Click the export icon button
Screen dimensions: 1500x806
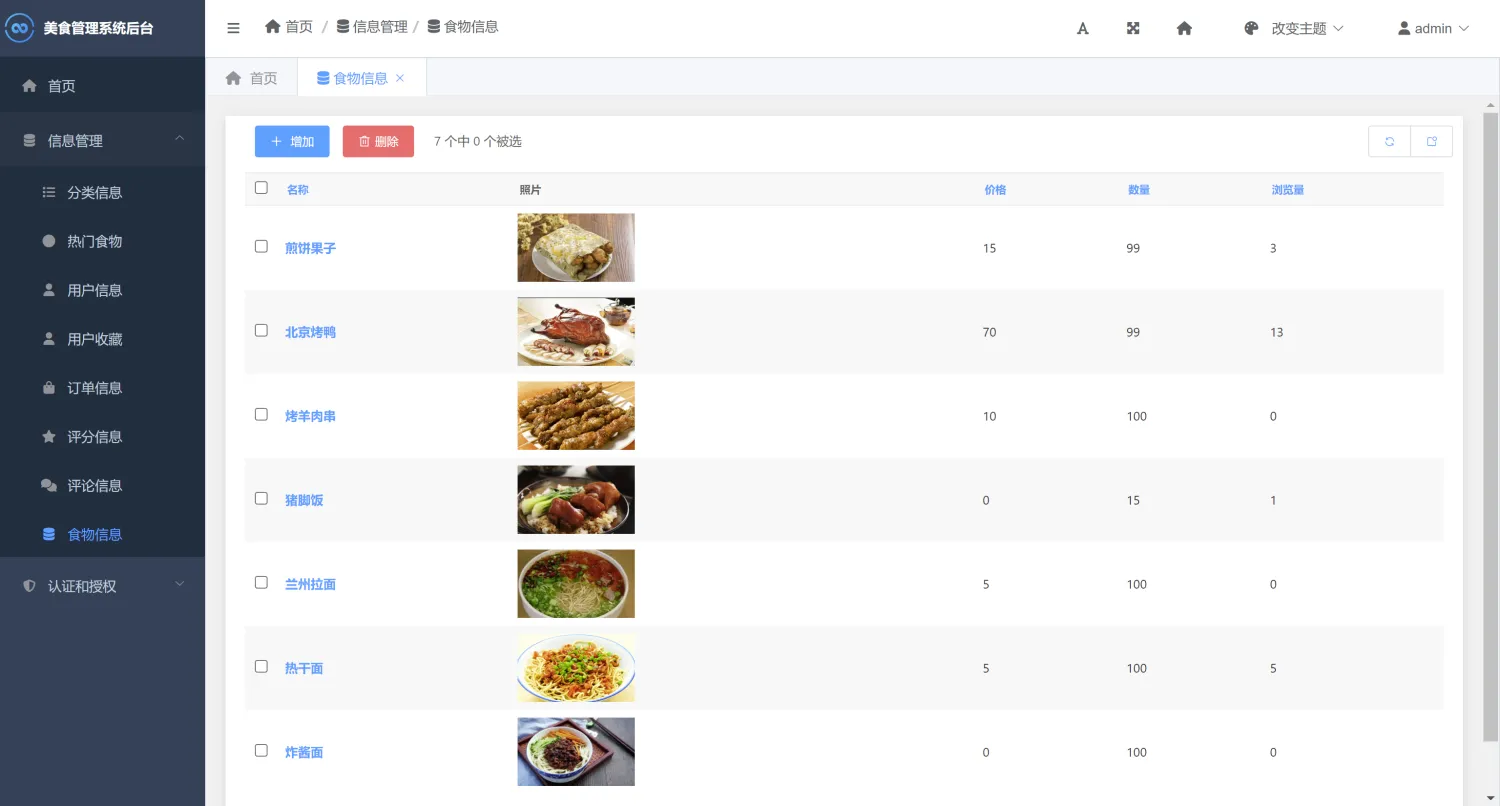pyautogui.click(x=1432, y=142)
